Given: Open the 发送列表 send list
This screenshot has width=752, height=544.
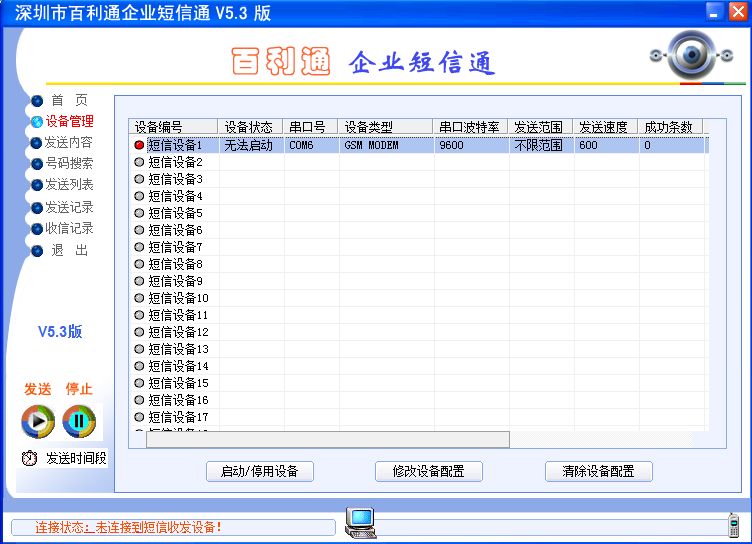Looking at the screenshot, I should coord(69,185).
